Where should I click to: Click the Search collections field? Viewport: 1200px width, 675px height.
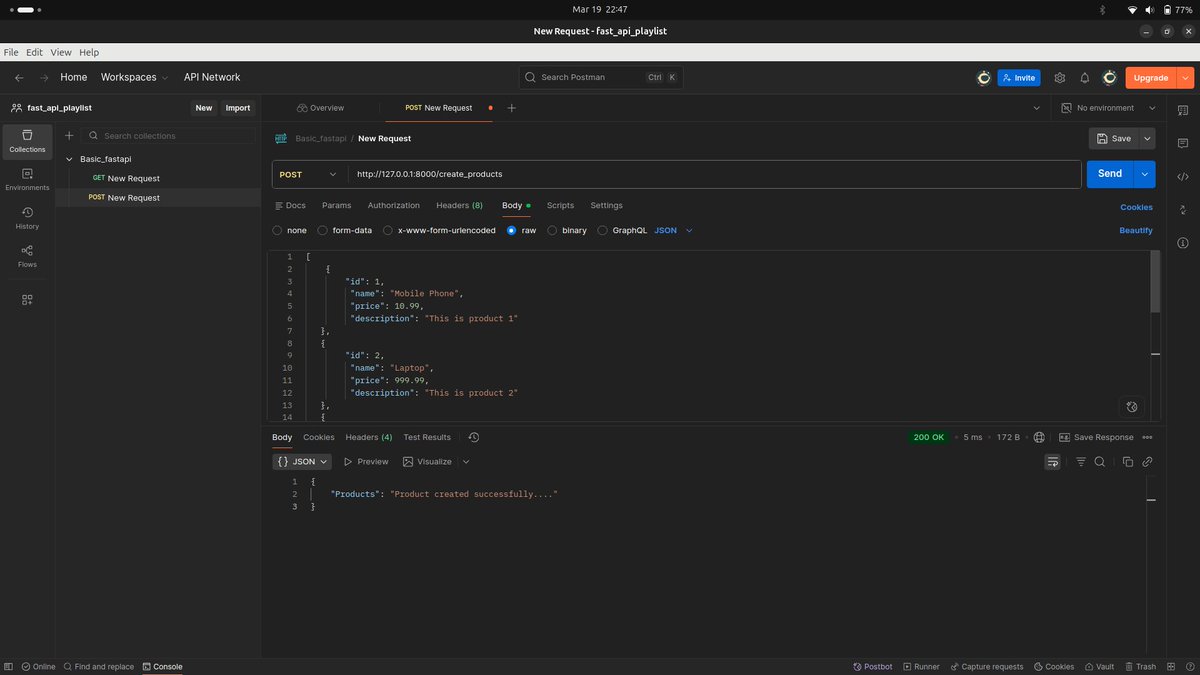pyautogui.click(x=169, y=136)
